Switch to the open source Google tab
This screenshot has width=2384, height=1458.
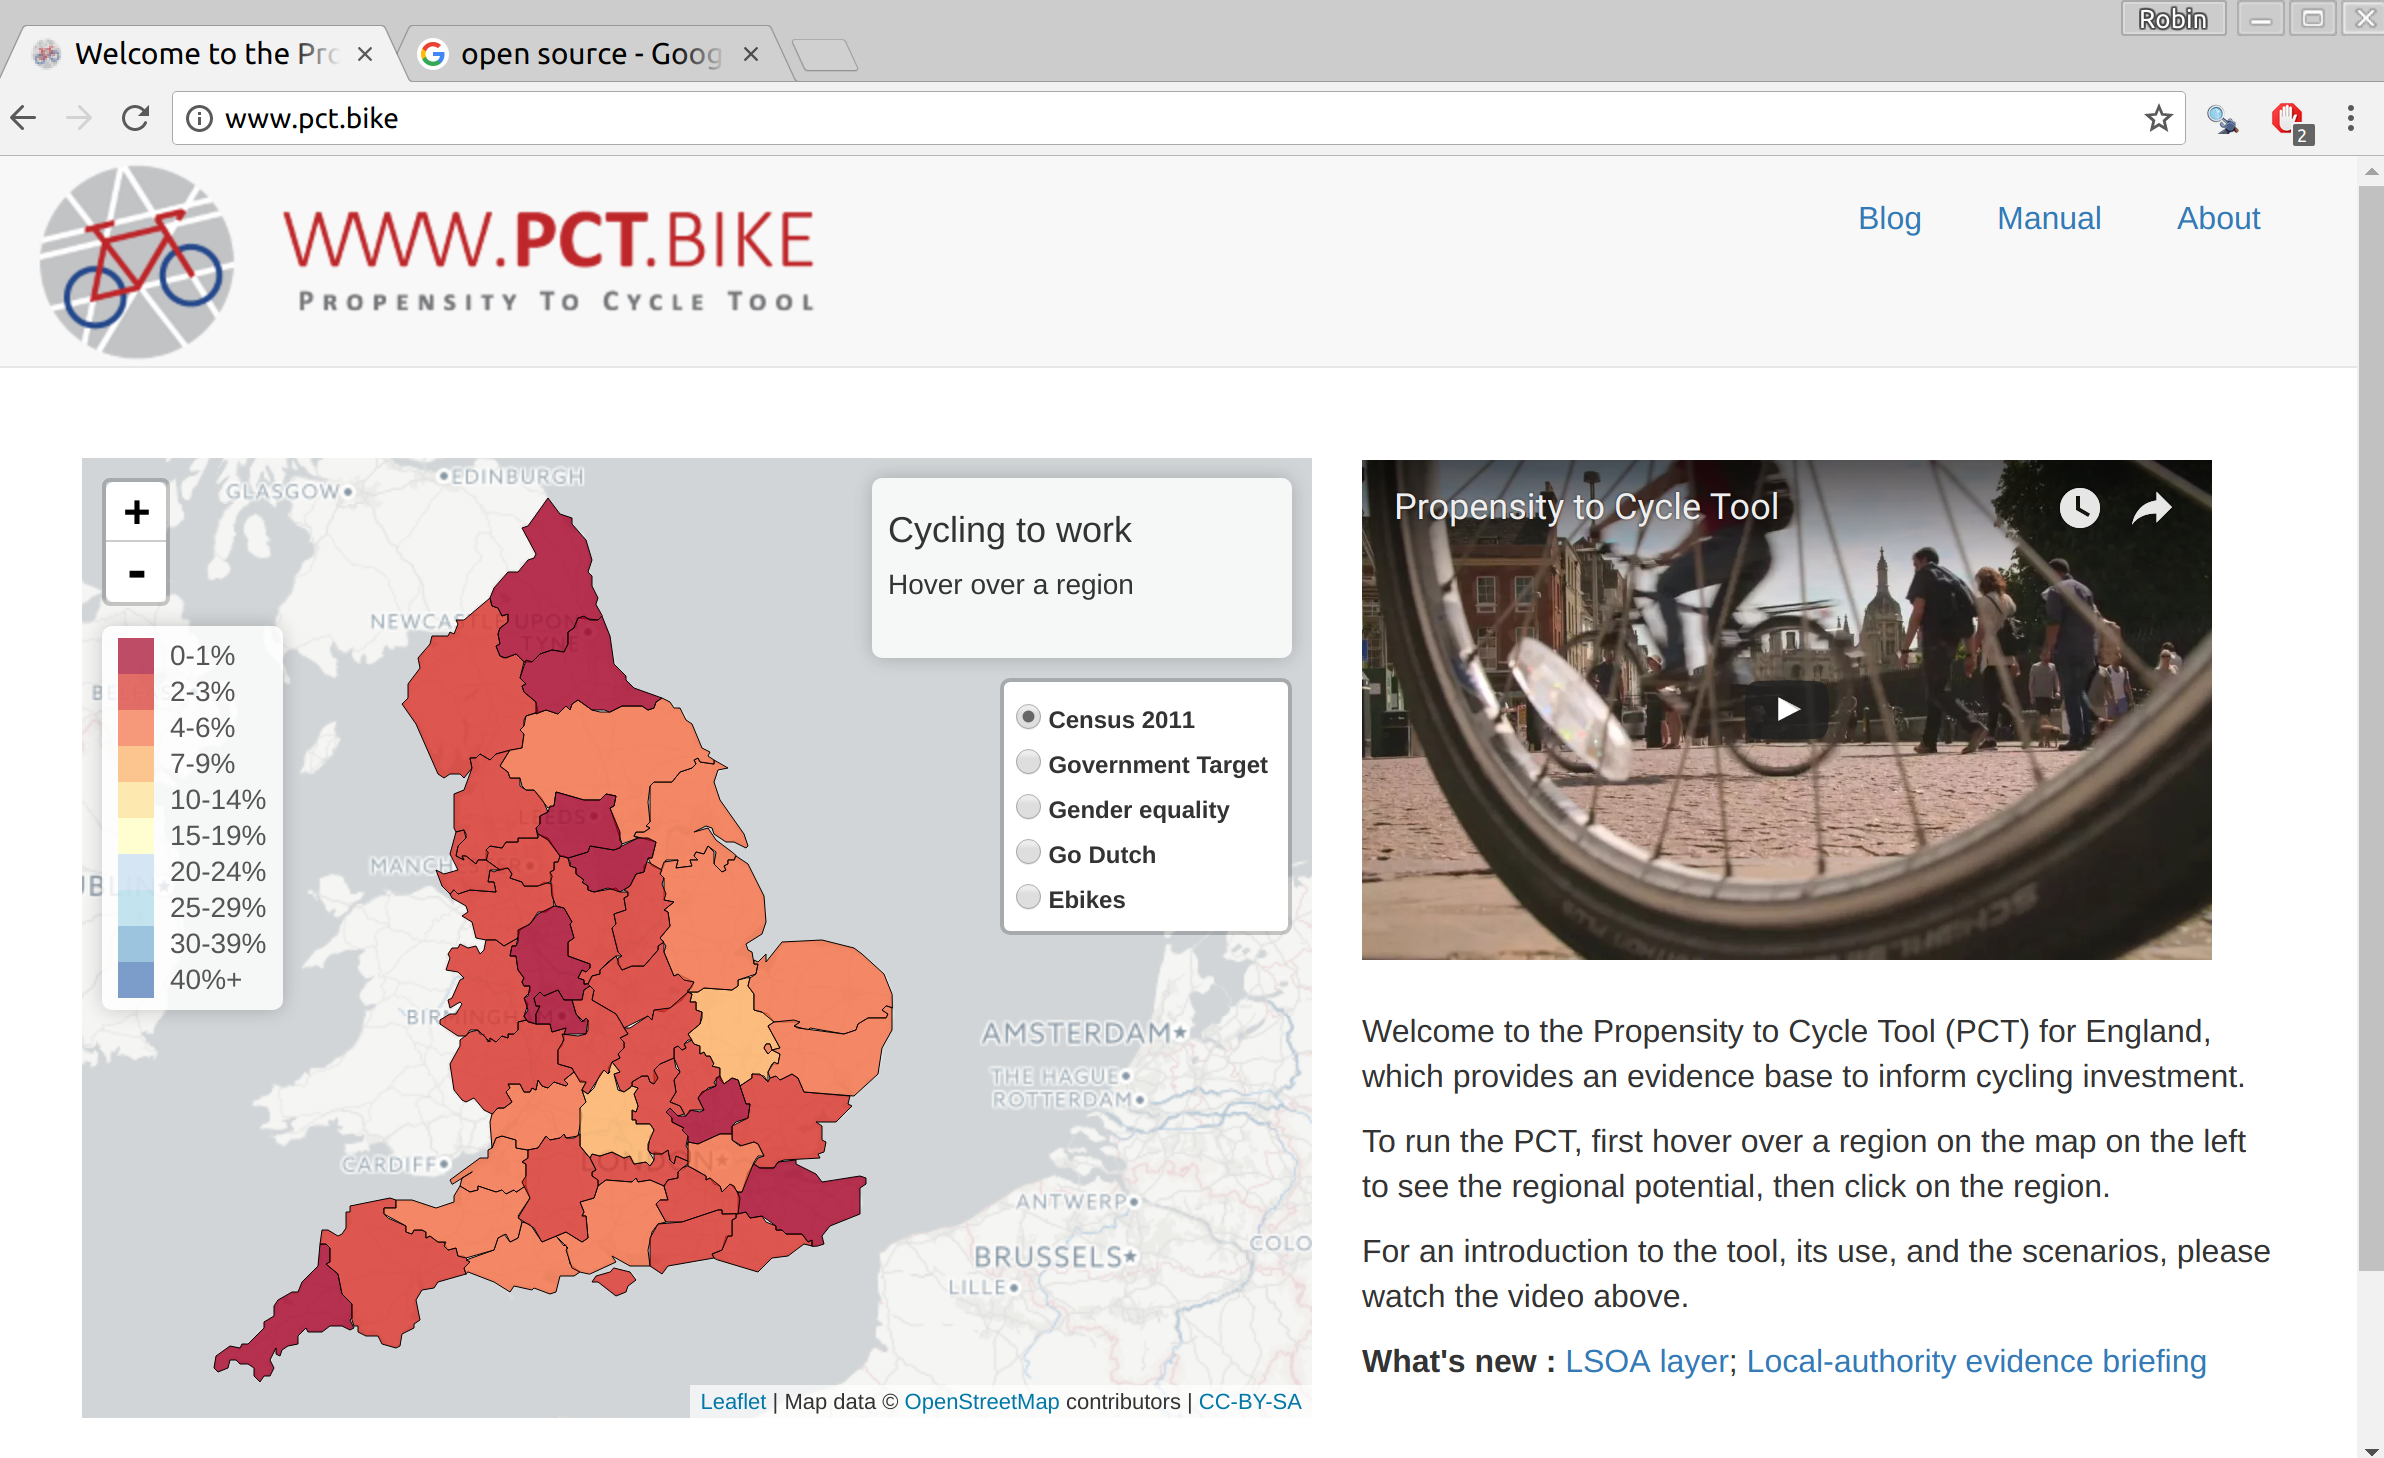(x=590, y=54)
